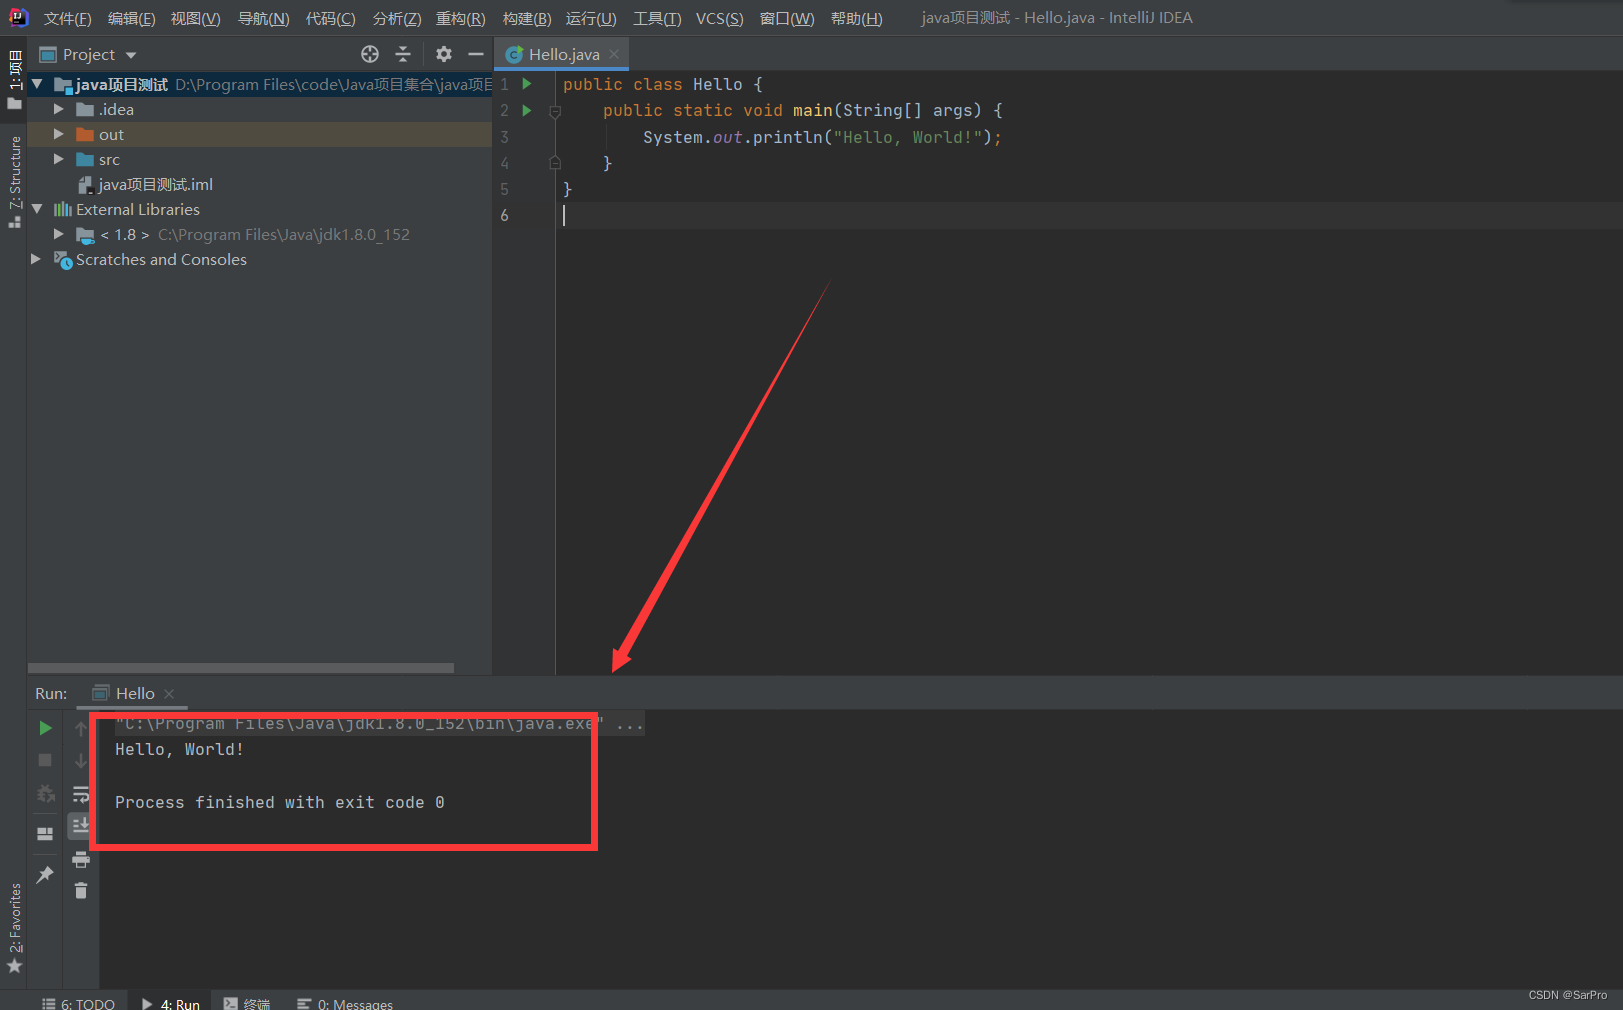The image size is (1623, 1010).
Task: Expand Scratches and Consoles node
Action: (x=36, y=259)
